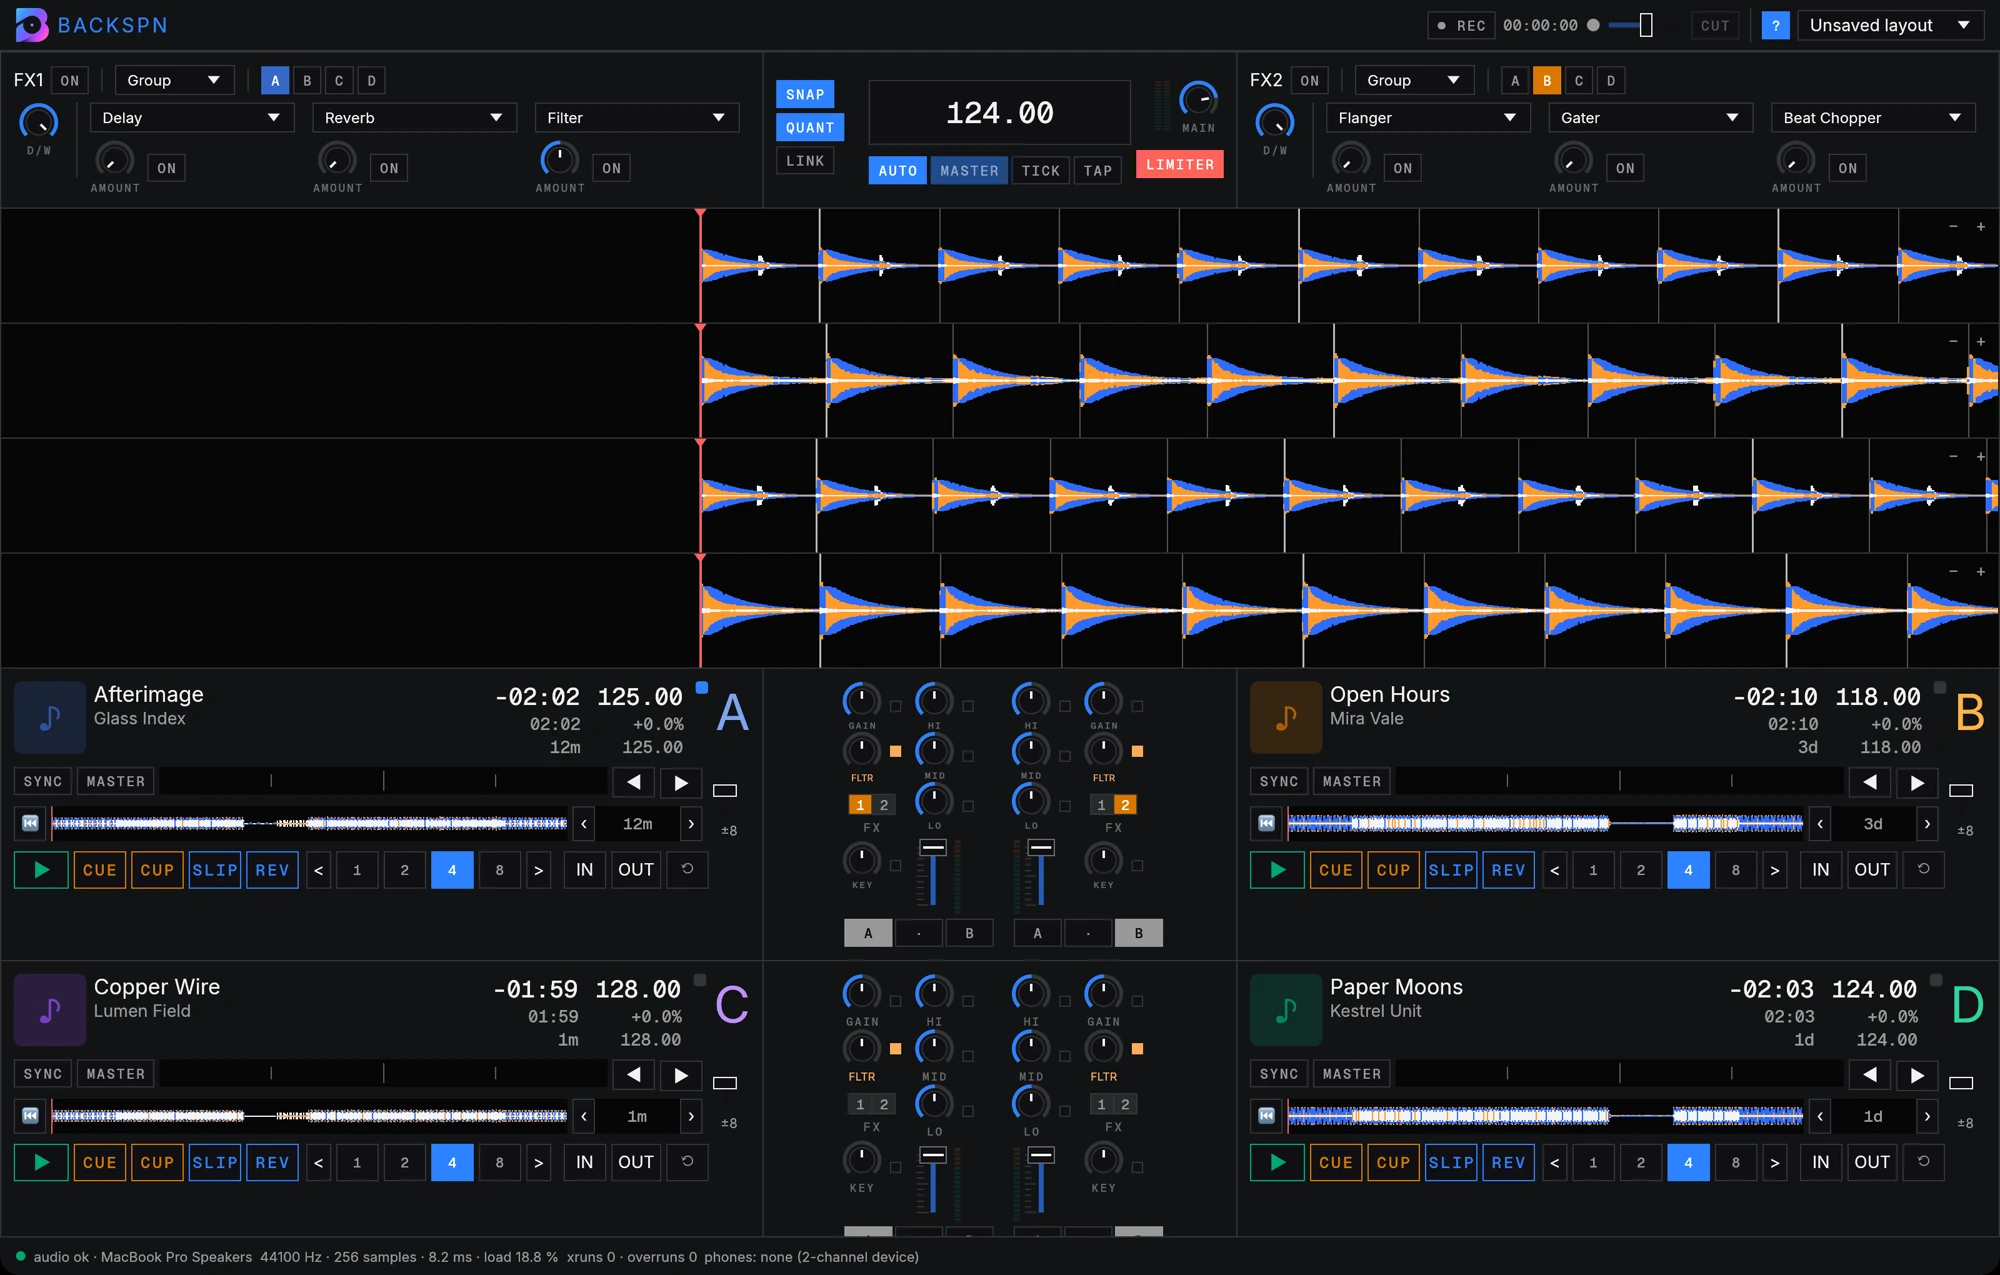Turn on FX1 unit
This screenshot has width=2000, height=1275.
[69, 80]
